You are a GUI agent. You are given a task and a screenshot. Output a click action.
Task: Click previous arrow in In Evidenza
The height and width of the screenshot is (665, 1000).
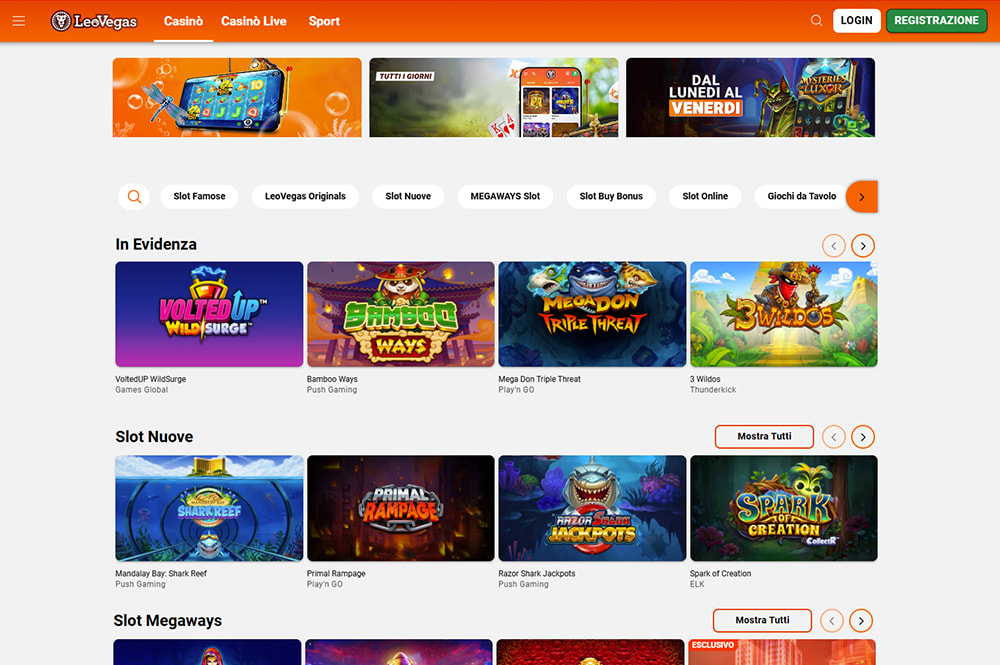[x=834, y=245]
